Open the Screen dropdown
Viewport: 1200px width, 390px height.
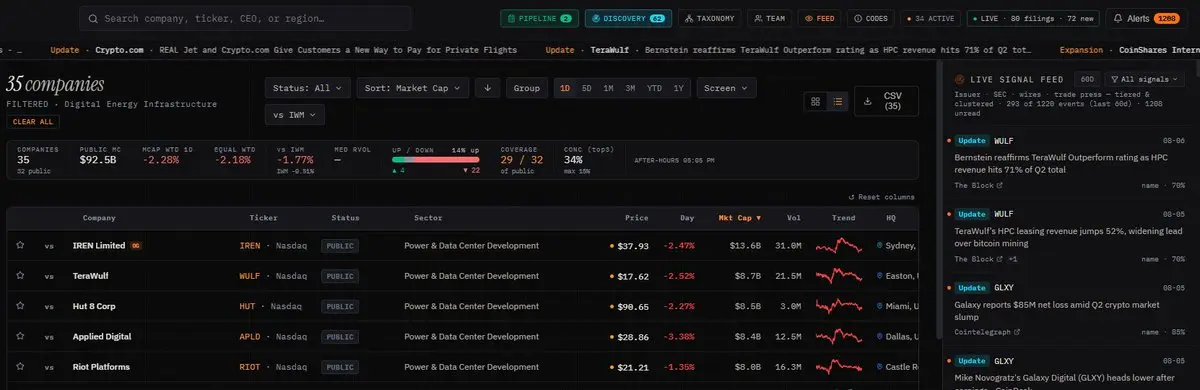click(726, 88)
